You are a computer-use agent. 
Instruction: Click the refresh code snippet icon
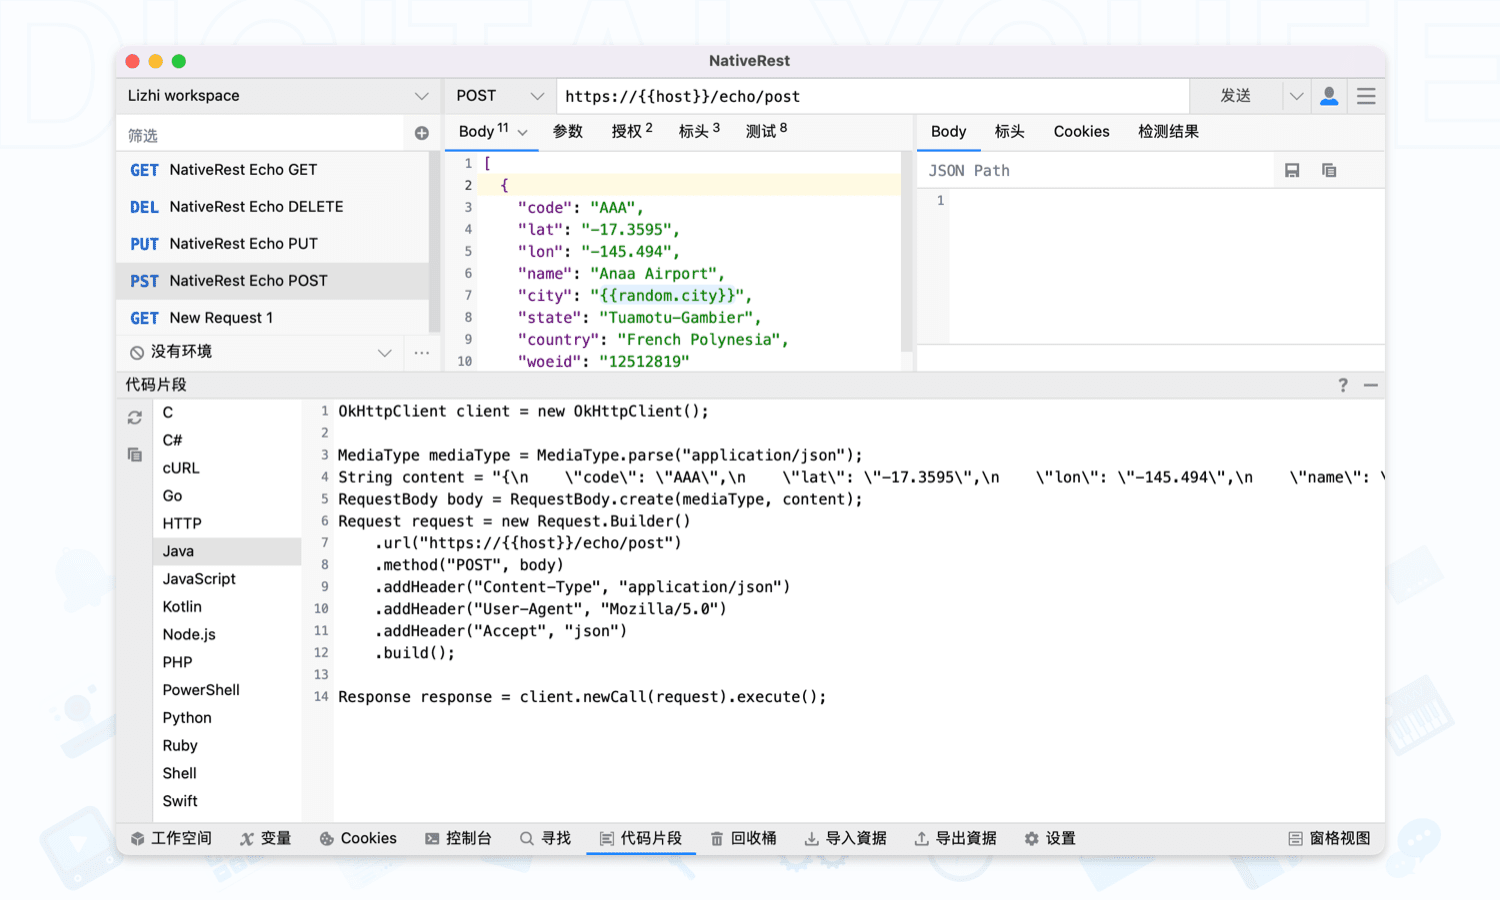tap(135, 418)
